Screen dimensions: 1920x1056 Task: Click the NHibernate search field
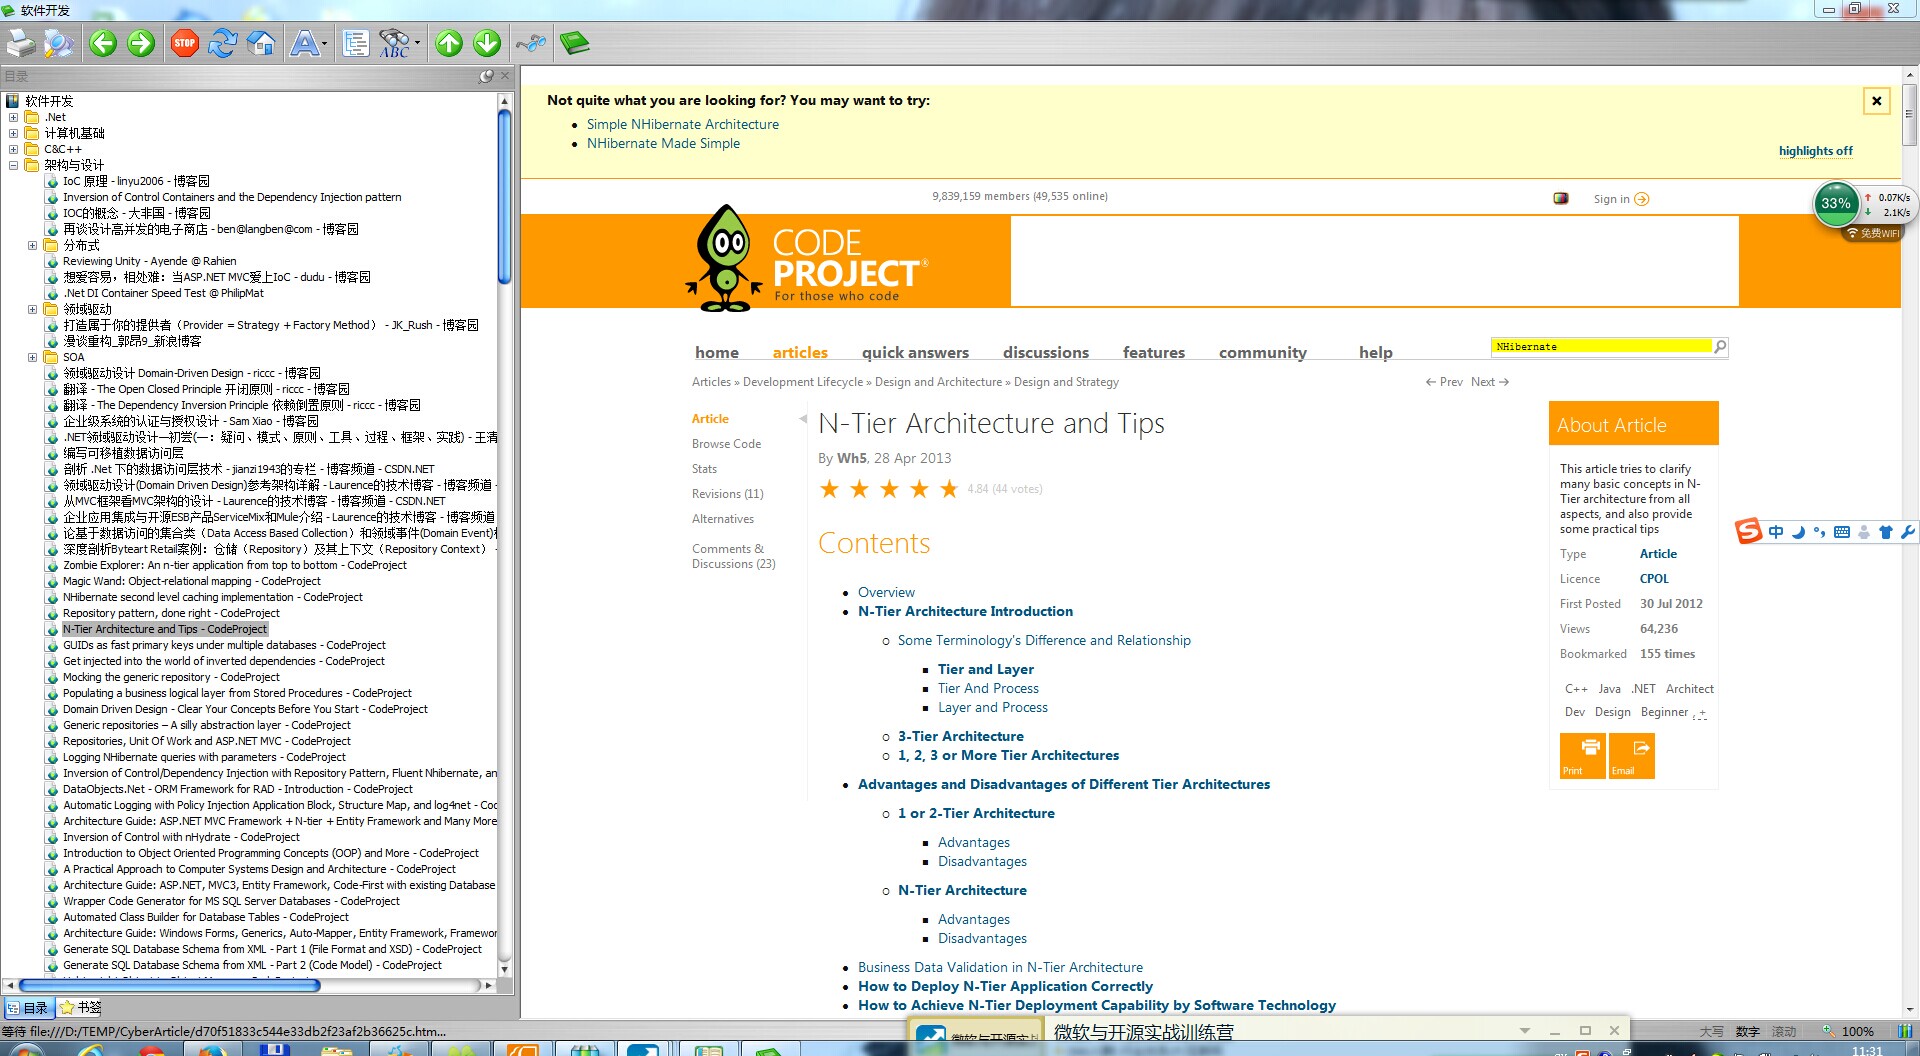point(1601,347)
